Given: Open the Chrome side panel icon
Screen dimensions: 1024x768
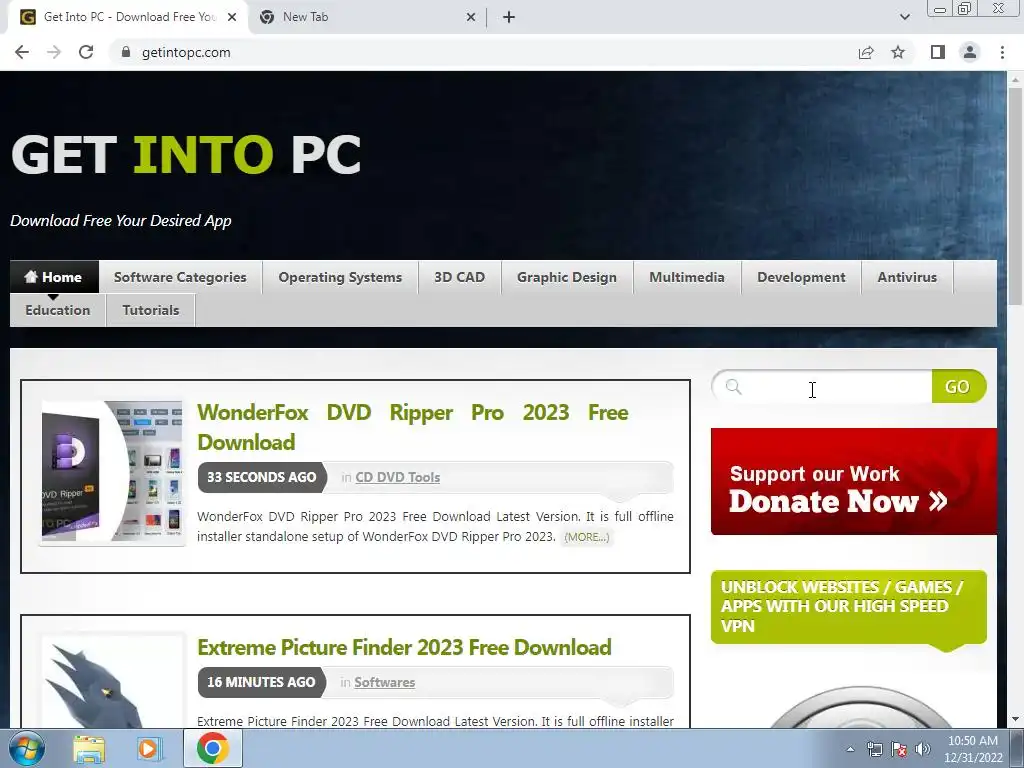Looking at the screenshot, I should (x=938, y=52).
